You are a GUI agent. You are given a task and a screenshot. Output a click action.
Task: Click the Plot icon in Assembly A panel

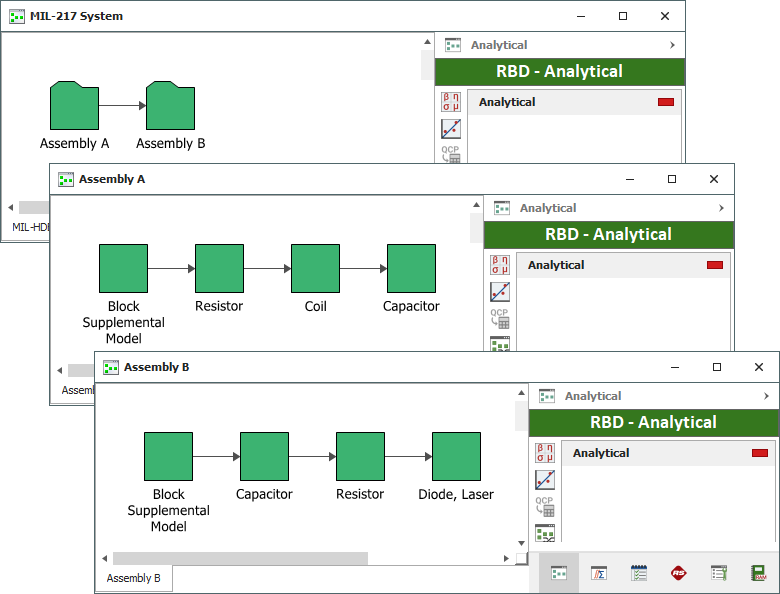click(x=500, y=291)
